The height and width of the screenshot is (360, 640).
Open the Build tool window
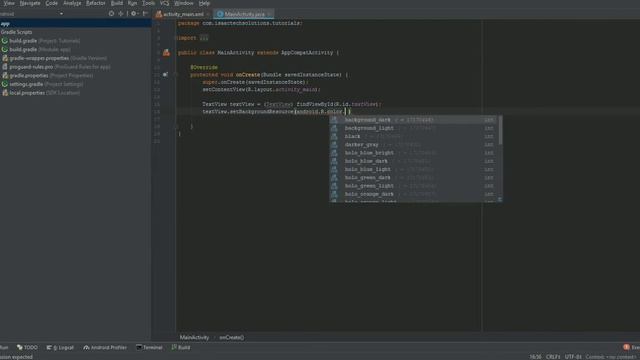click(180, 348)
